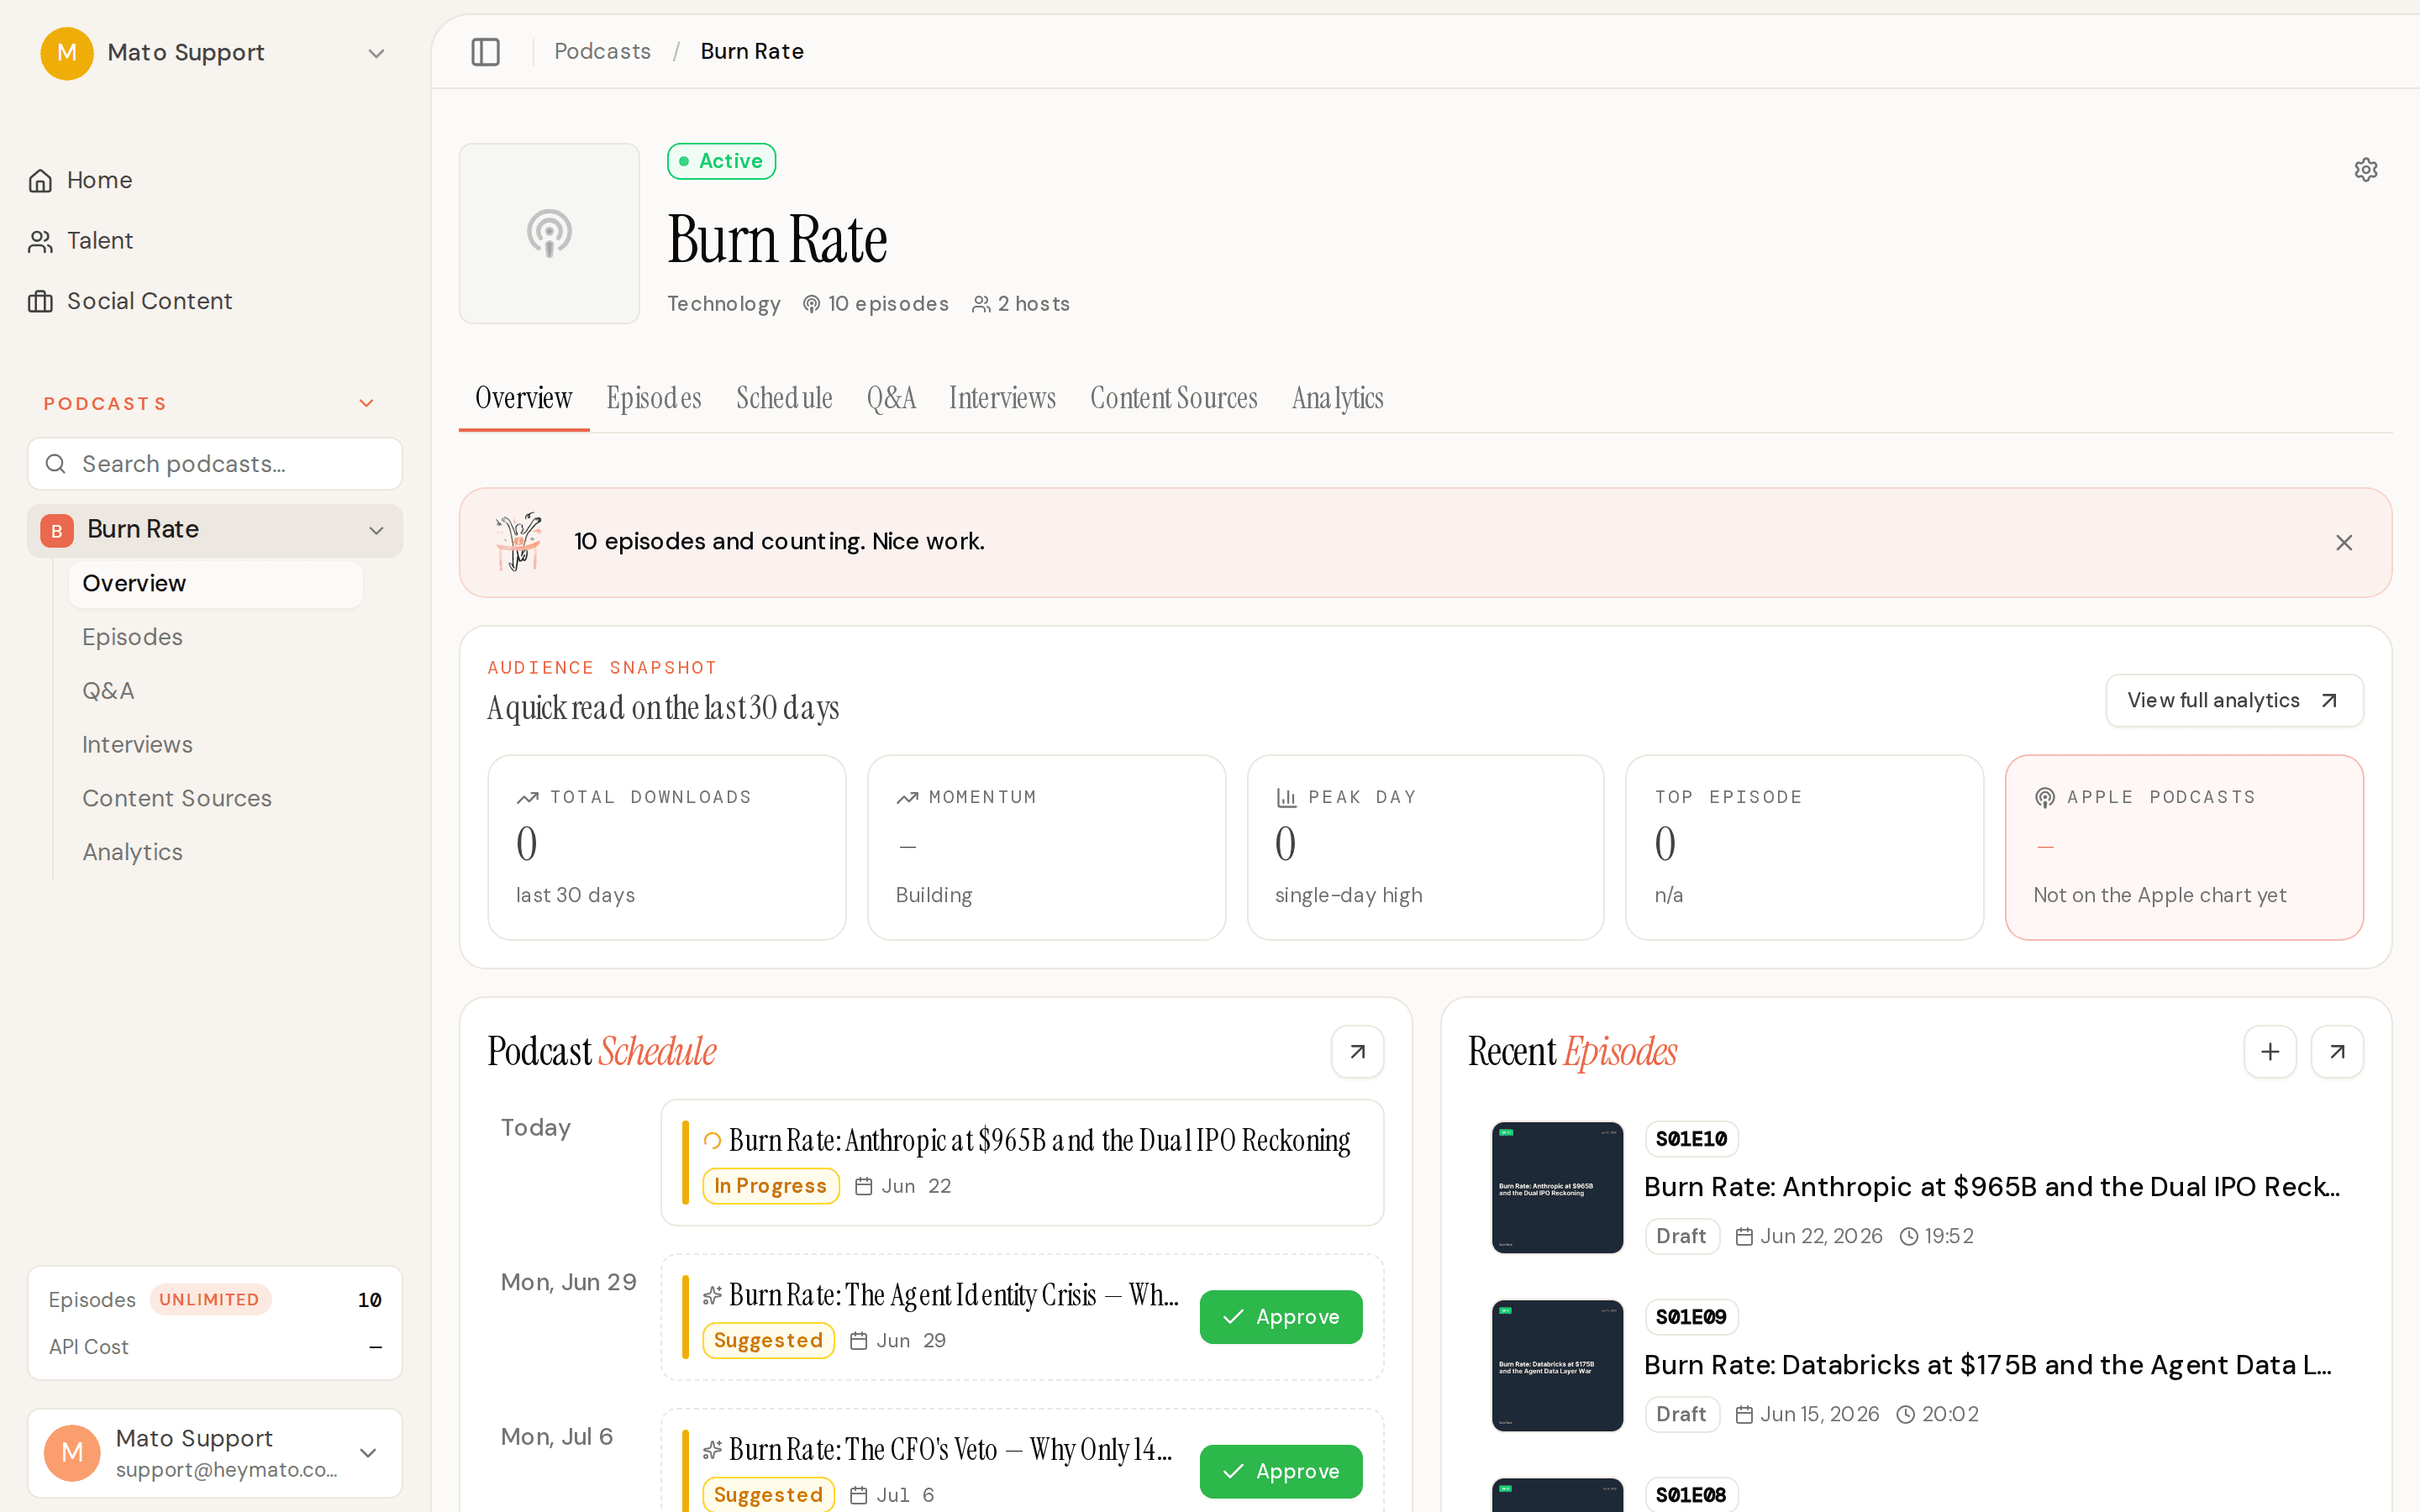2420x1512 pixels.
Task: Open the Q&A tab
Action: click(891, 398)
